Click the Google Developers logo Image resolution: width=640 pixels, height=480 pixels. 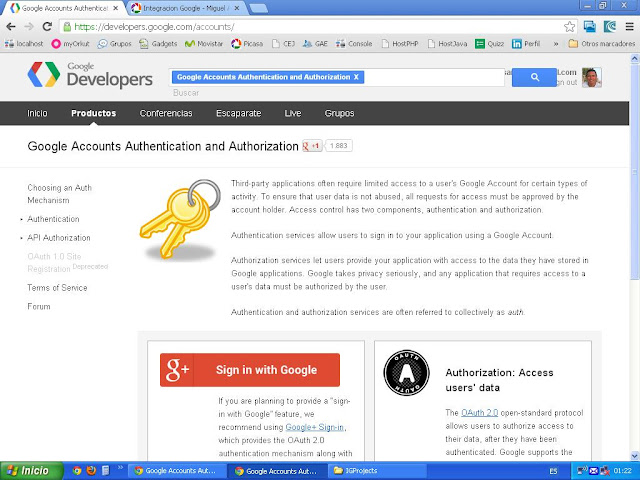(x=90, y=75)
